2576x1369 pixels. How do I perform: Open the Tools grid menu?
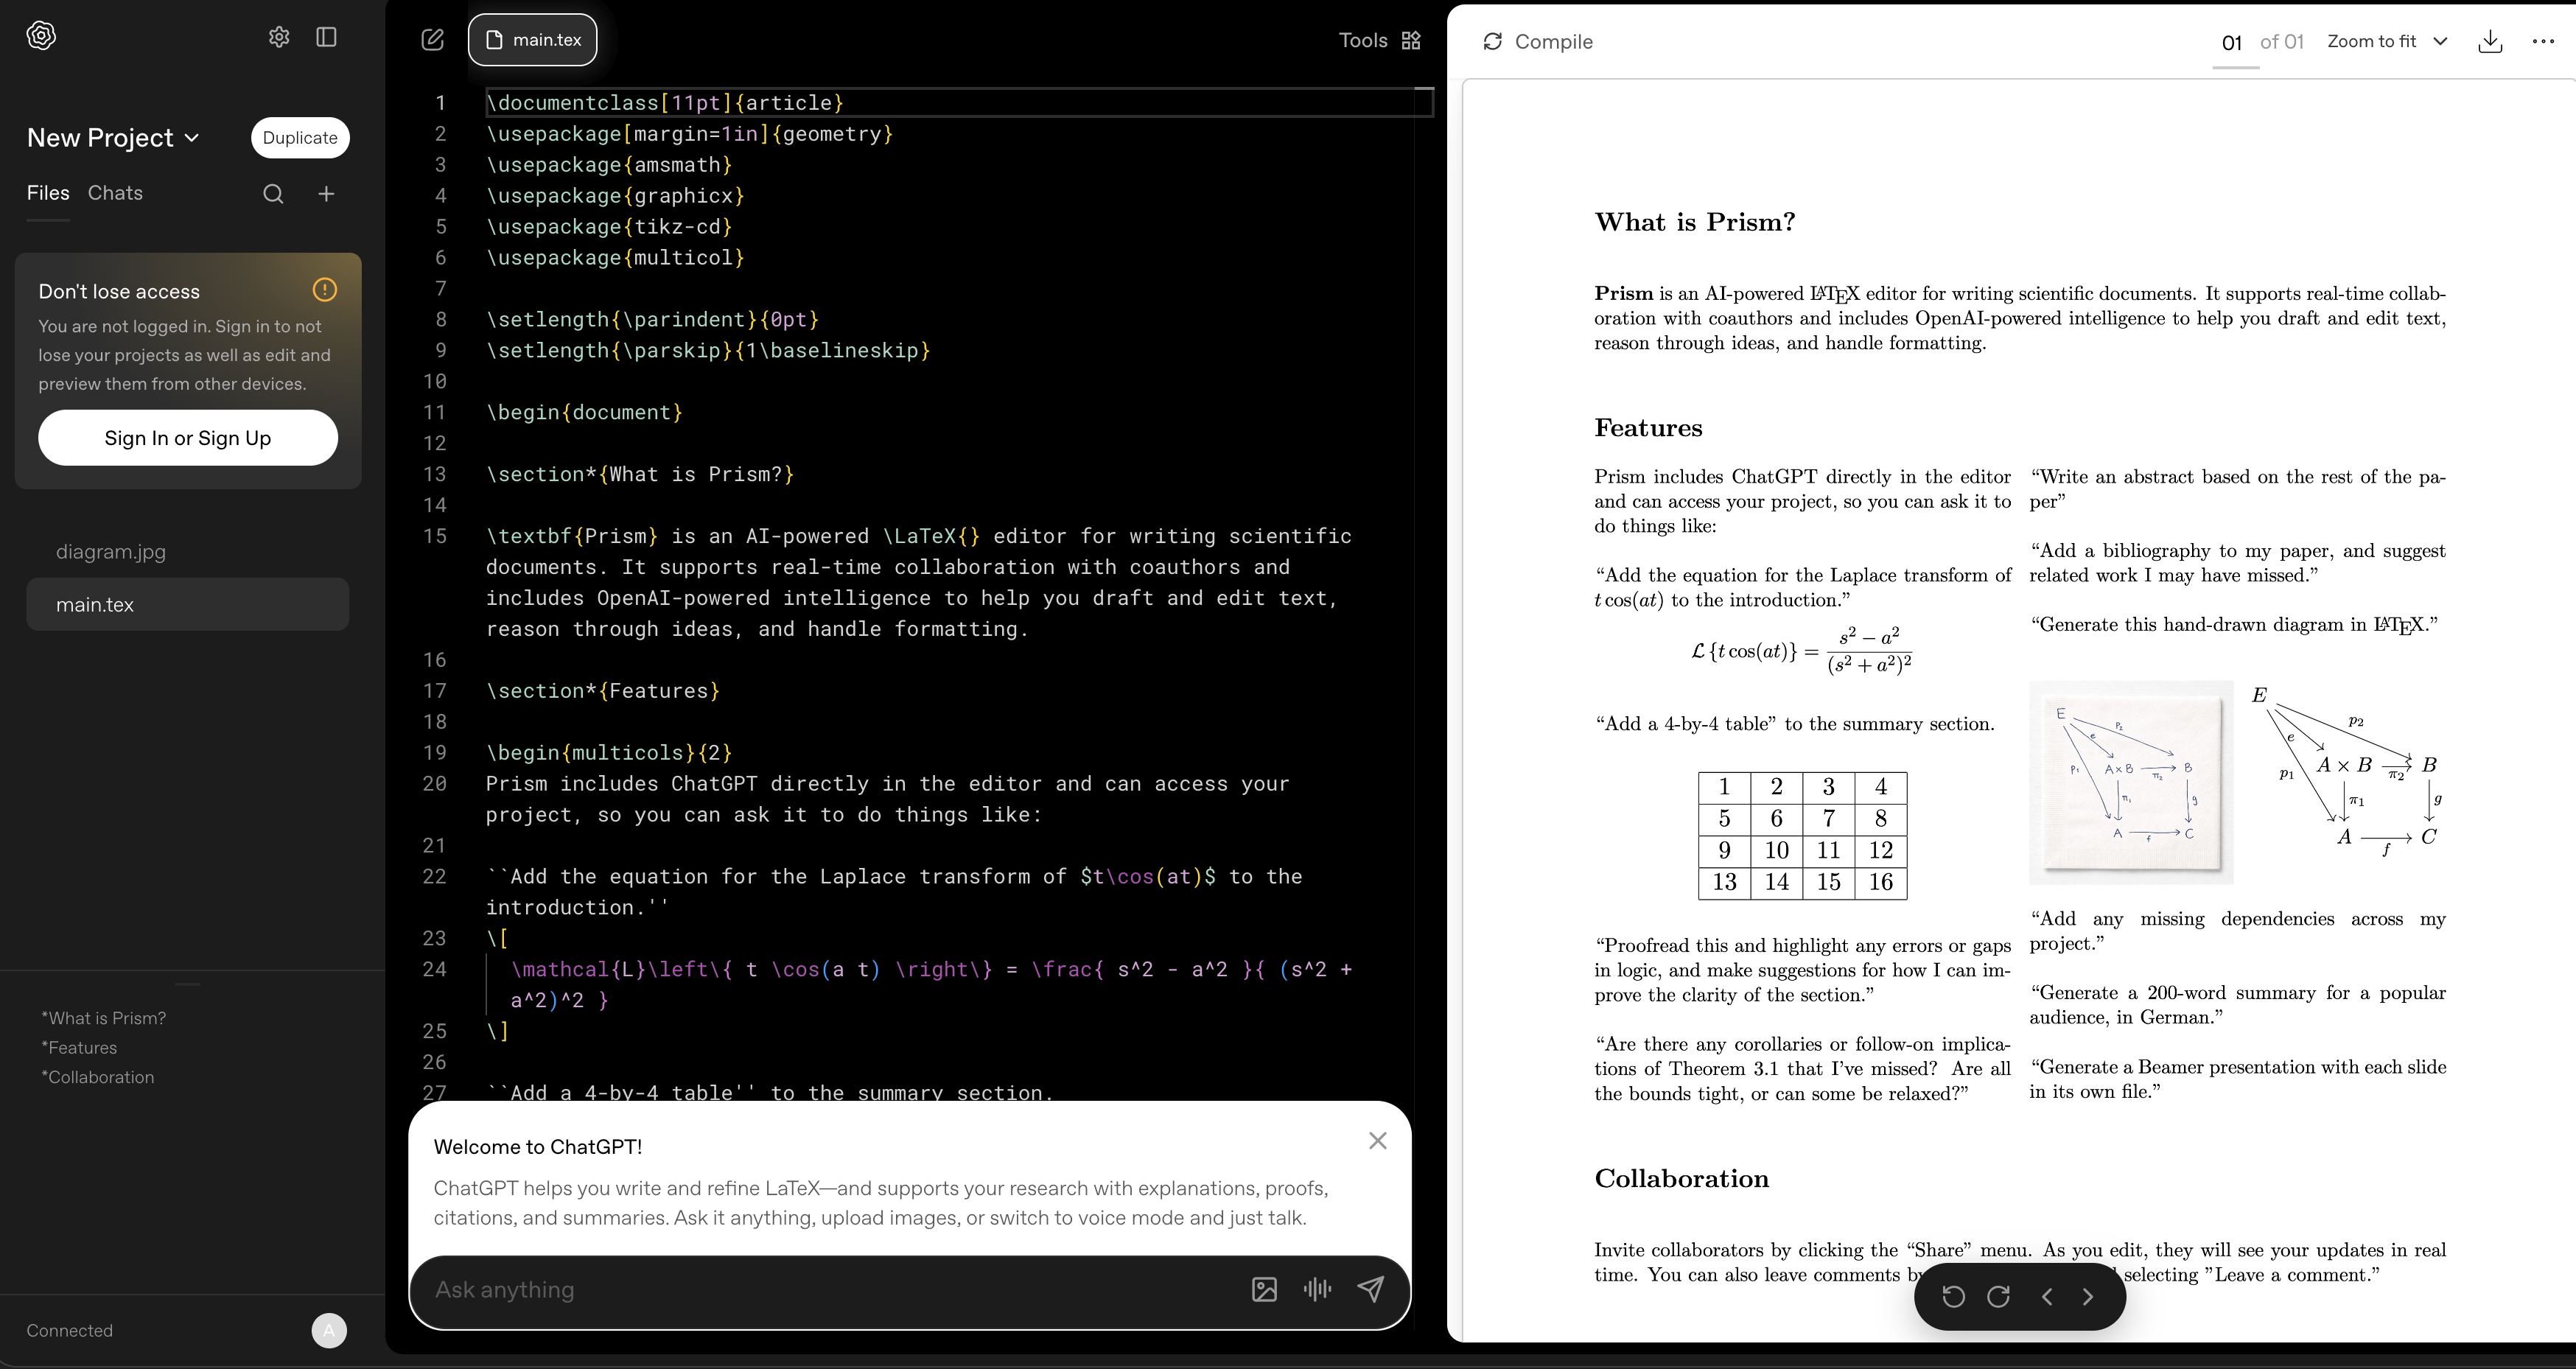1411,40
